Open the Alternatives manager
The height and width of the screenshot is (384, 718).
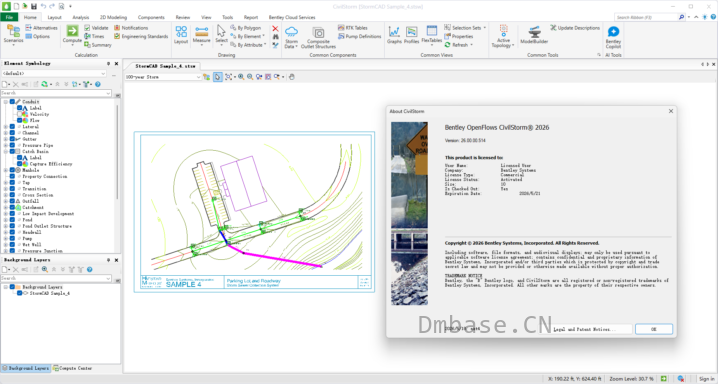[42, 28]
